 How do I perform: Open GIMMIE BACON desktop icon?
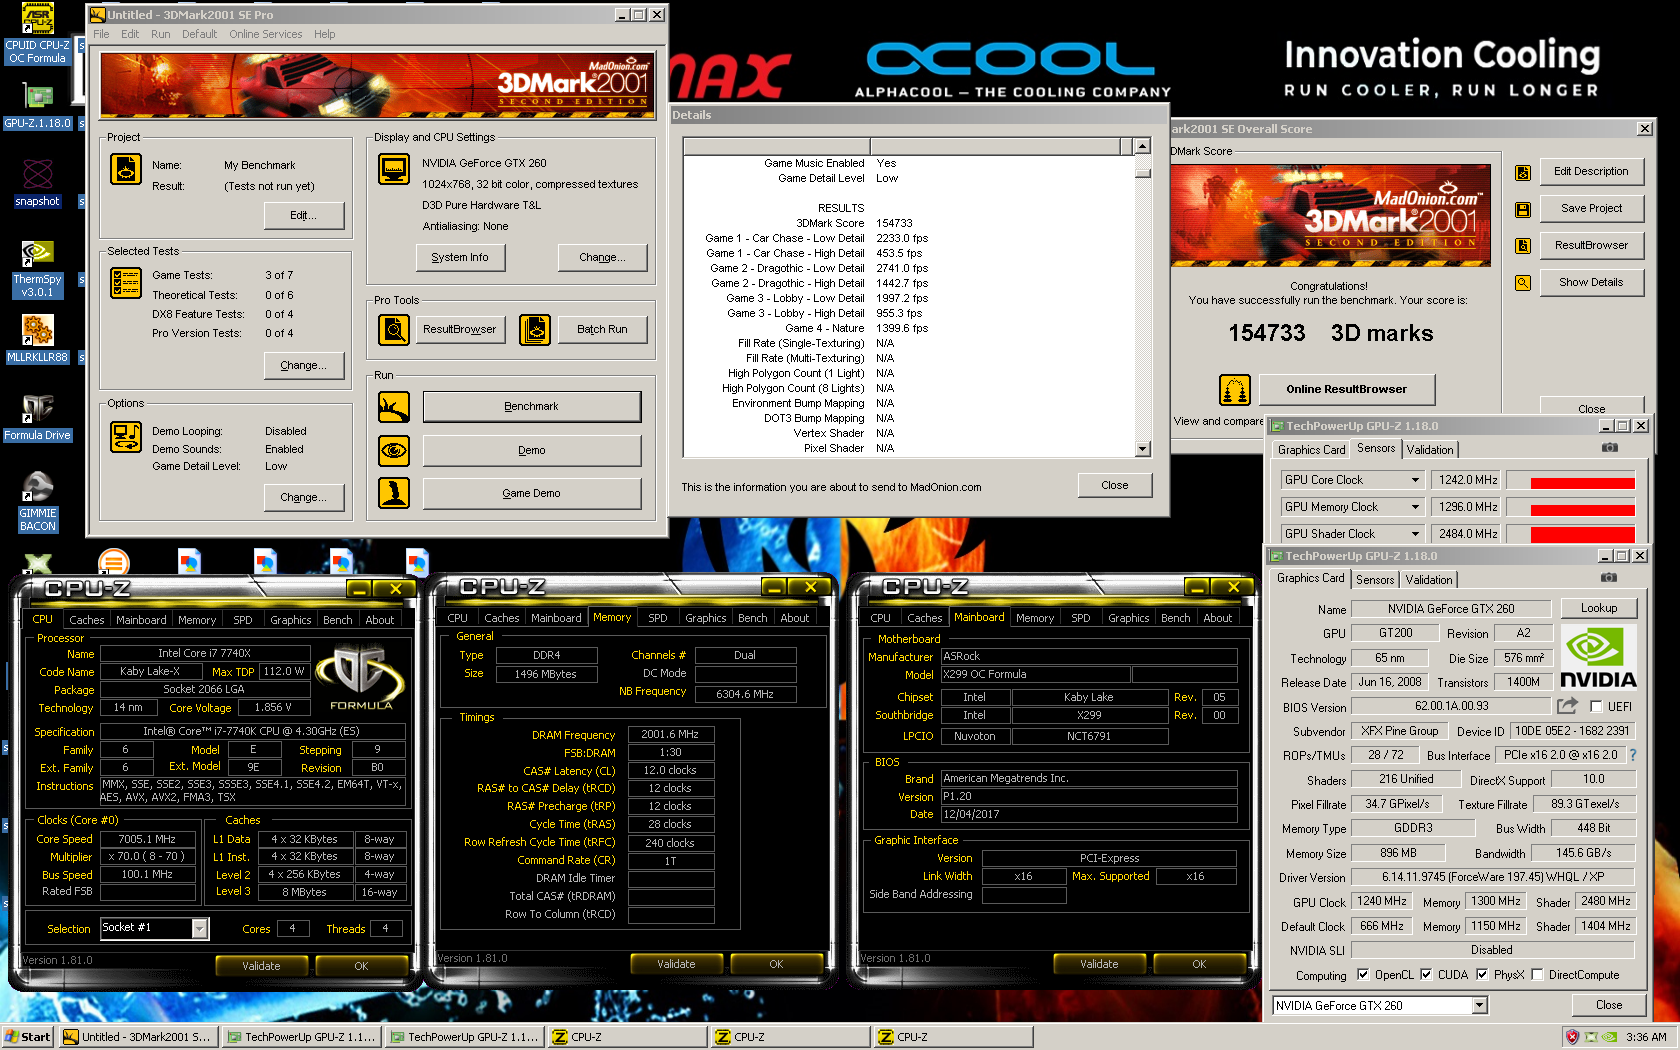pyautogui.click(x=37, y=502)
